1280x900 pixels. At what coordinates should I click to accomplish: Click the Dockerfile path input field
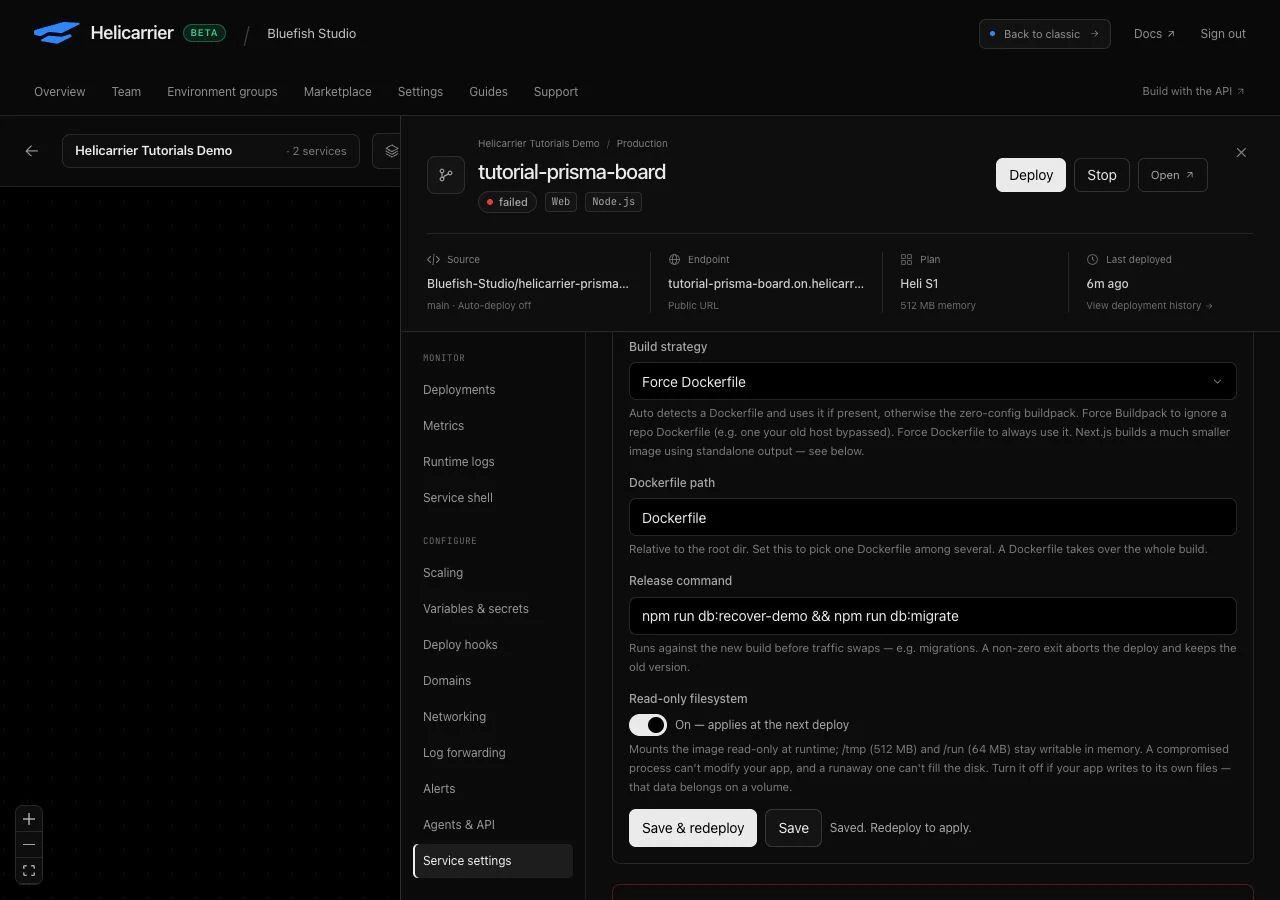point(932,517)
